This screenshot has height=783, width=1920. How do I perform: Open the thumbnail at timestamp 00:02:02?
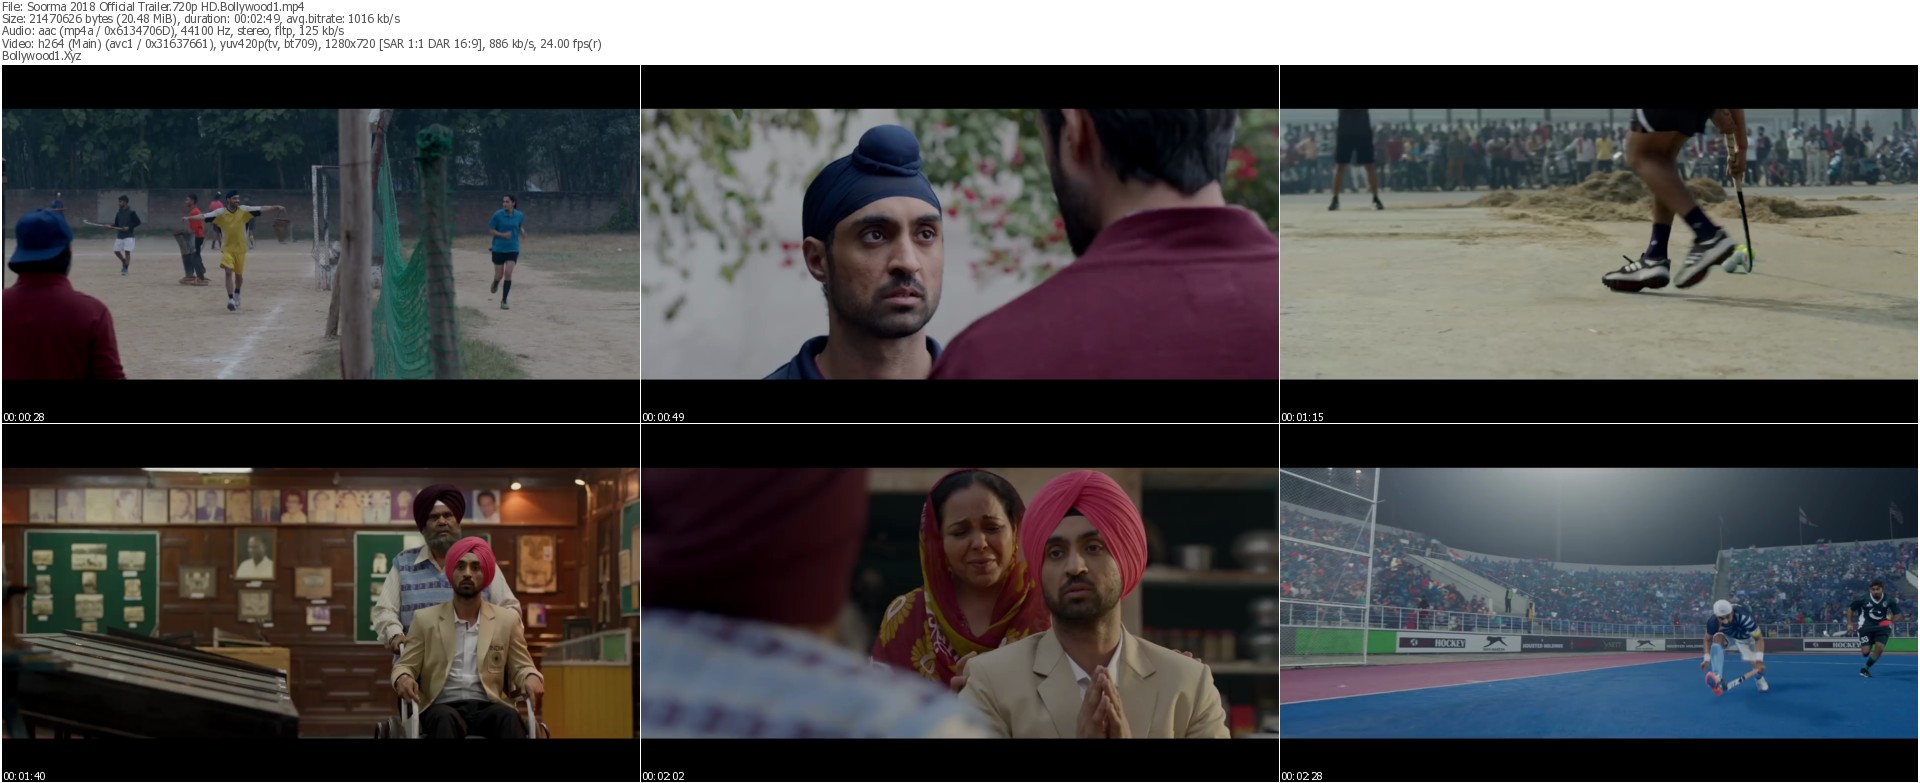960,603
